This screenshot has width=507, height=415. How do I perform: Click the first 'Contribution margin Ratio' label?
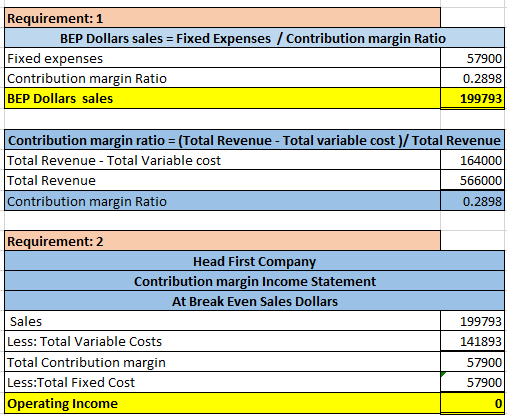point(222,78)
